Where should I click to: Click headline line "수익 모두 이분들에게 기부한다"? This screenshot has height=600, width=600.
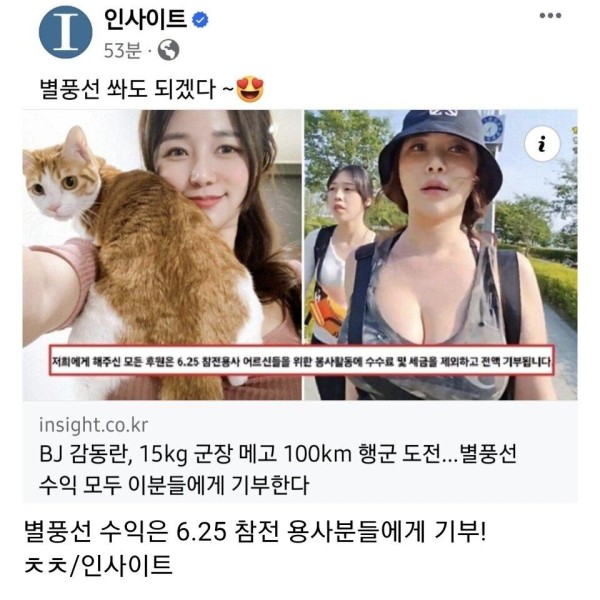(174, 485)
